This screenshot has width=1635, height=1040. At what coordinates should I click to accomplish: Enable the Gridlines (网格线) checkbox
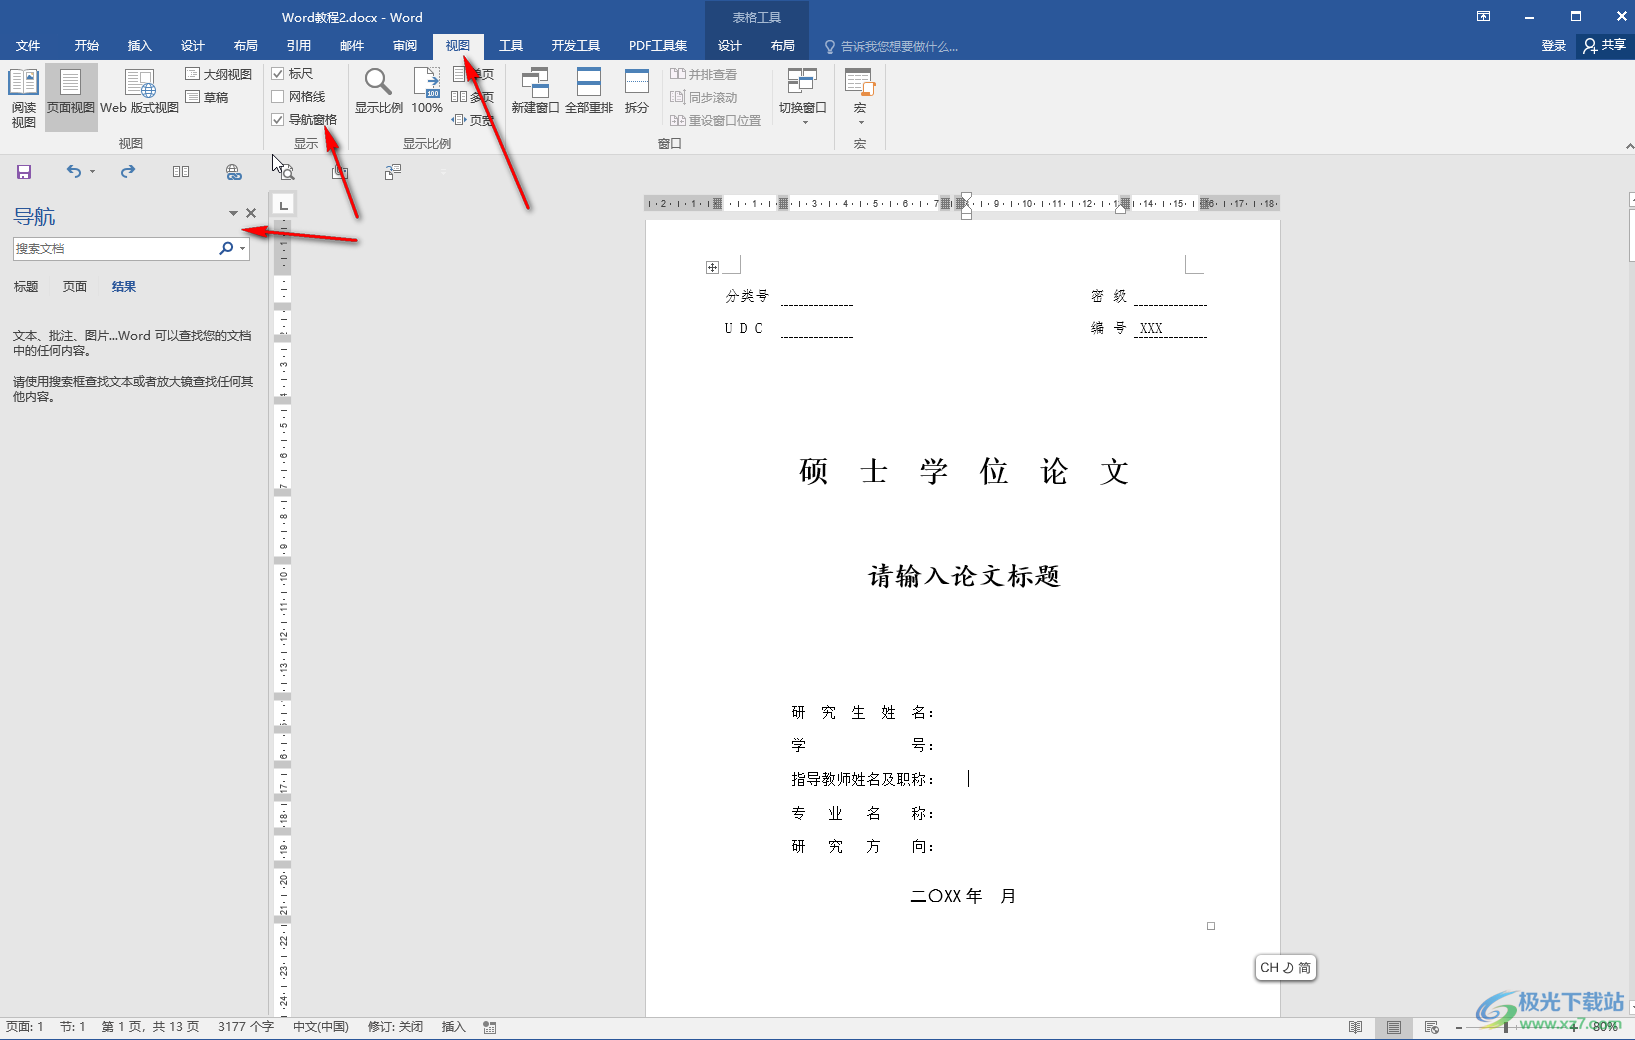point(278,97)
